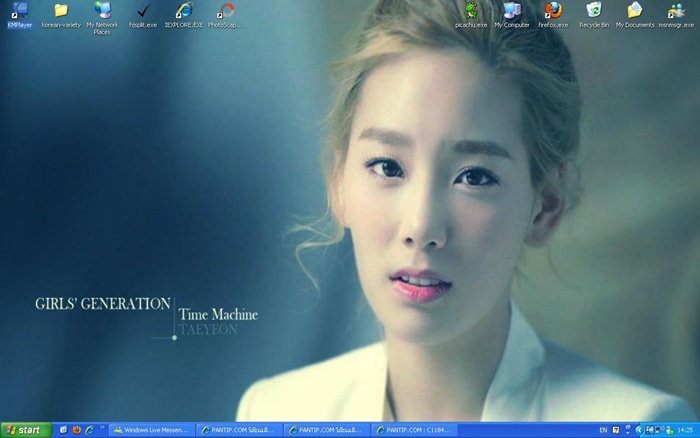
Task: Open the Start menu
Action: click(x=26, y=430)
